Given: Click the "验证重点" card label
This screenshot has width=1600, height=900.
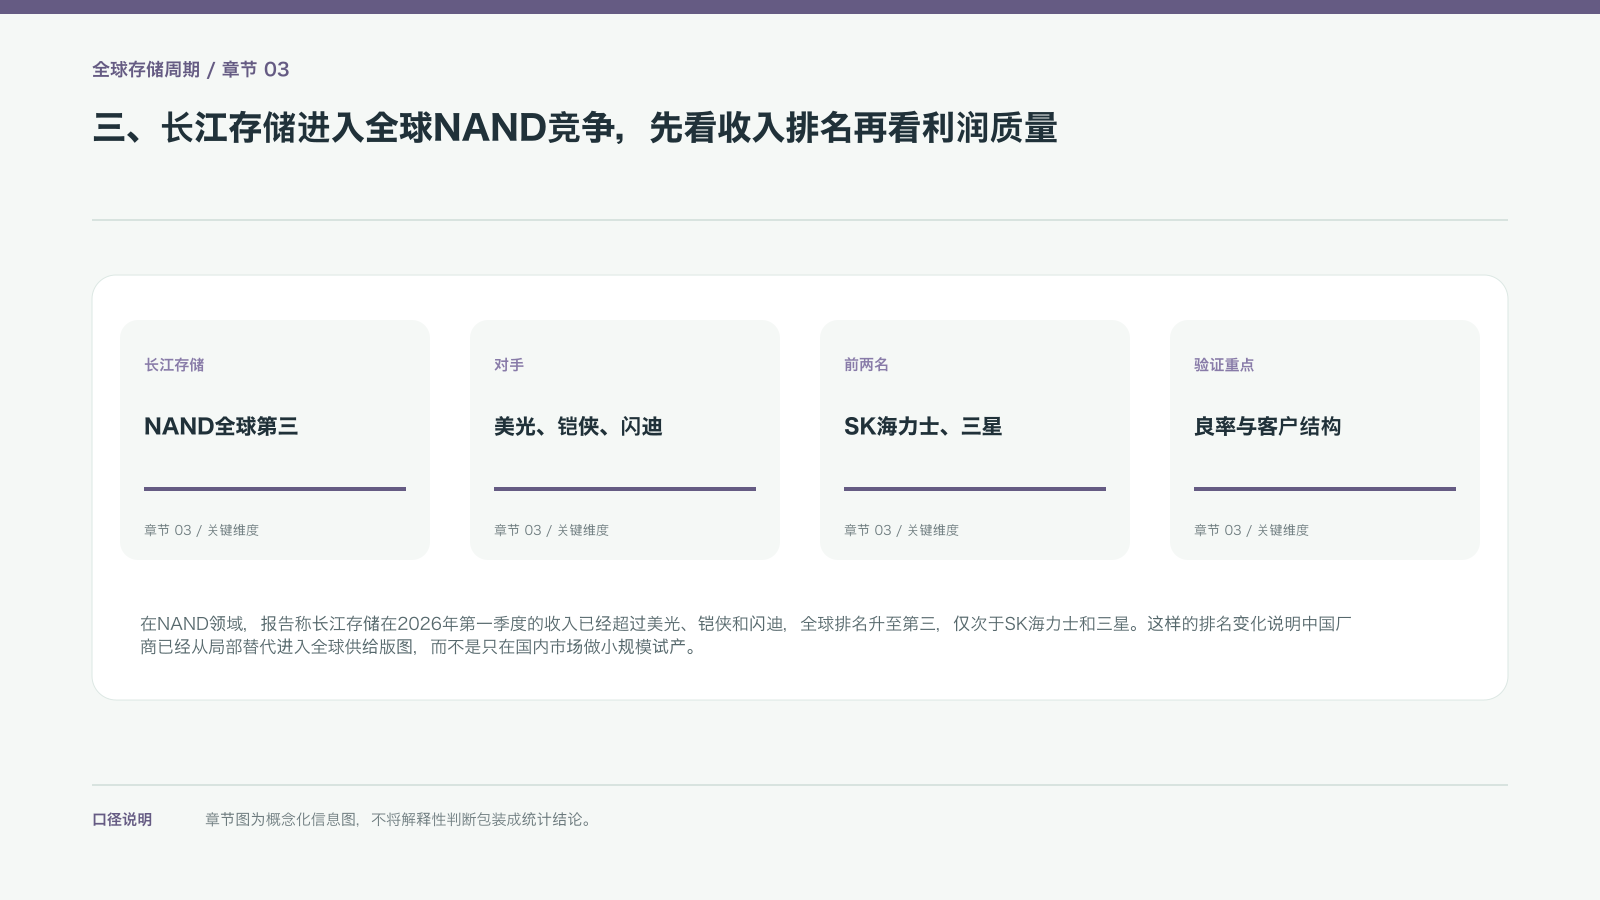Looking at the screenshot, I should [1224, 365].
